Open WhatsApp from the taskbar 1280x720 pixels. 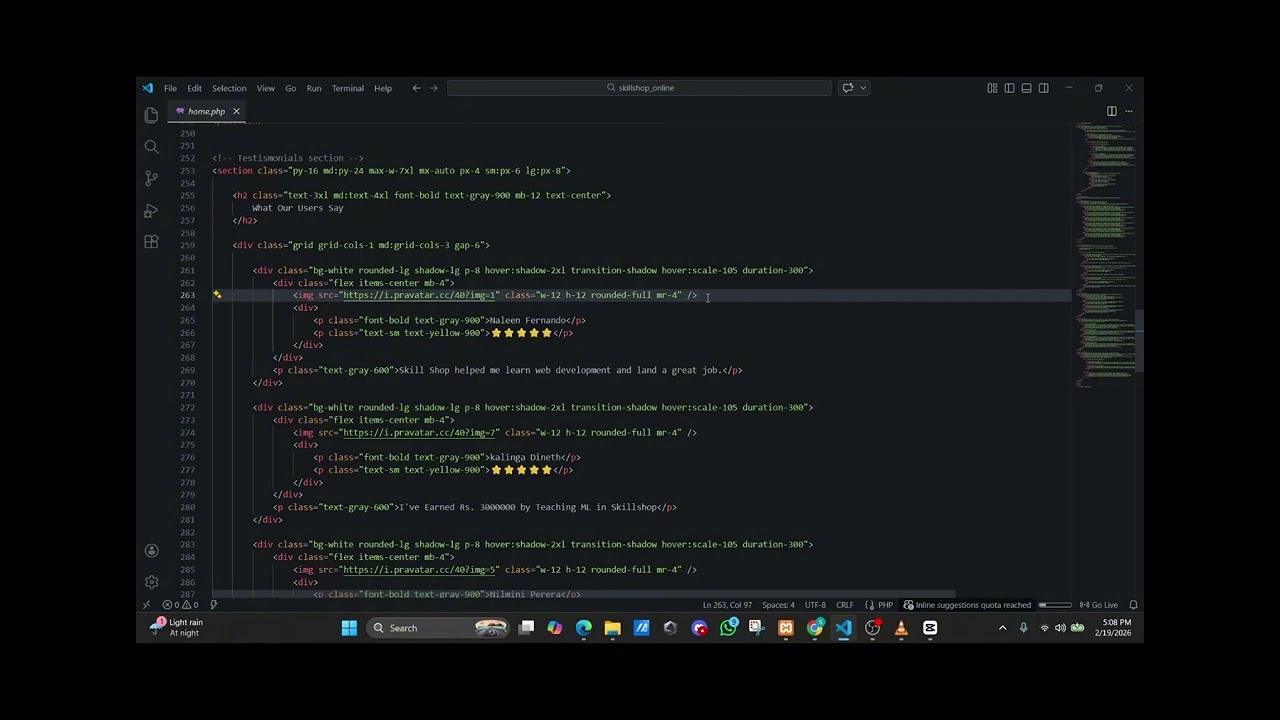728,628
